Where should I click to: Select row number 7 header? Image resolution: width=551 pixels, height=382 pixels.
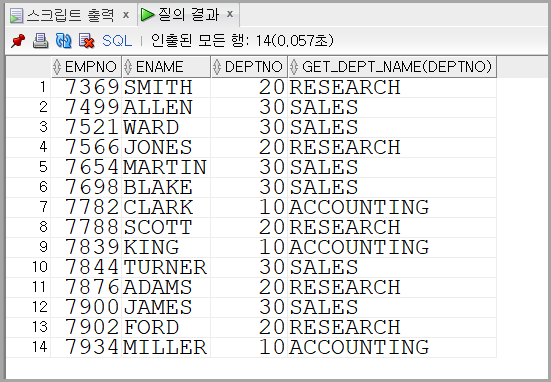tap(28, 207)
